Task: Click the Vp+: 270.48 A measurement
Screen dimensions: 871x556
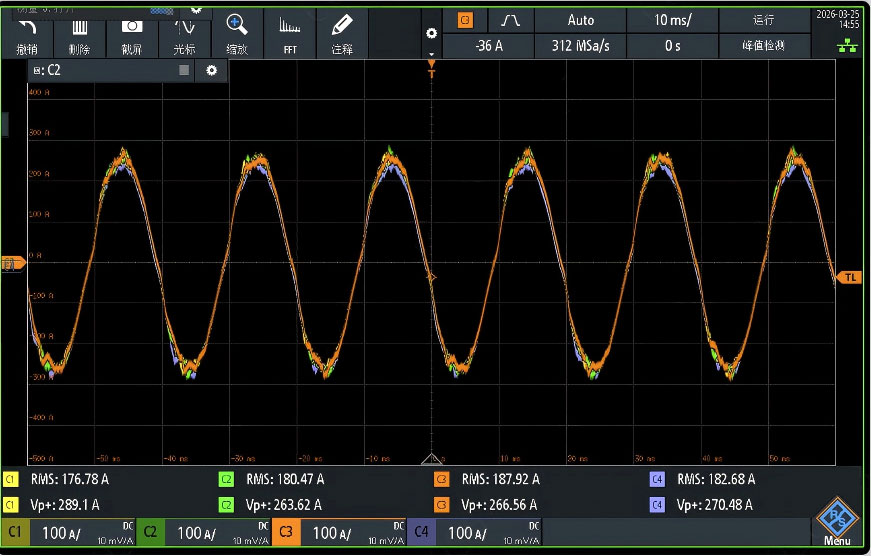Action: [714, 505]
